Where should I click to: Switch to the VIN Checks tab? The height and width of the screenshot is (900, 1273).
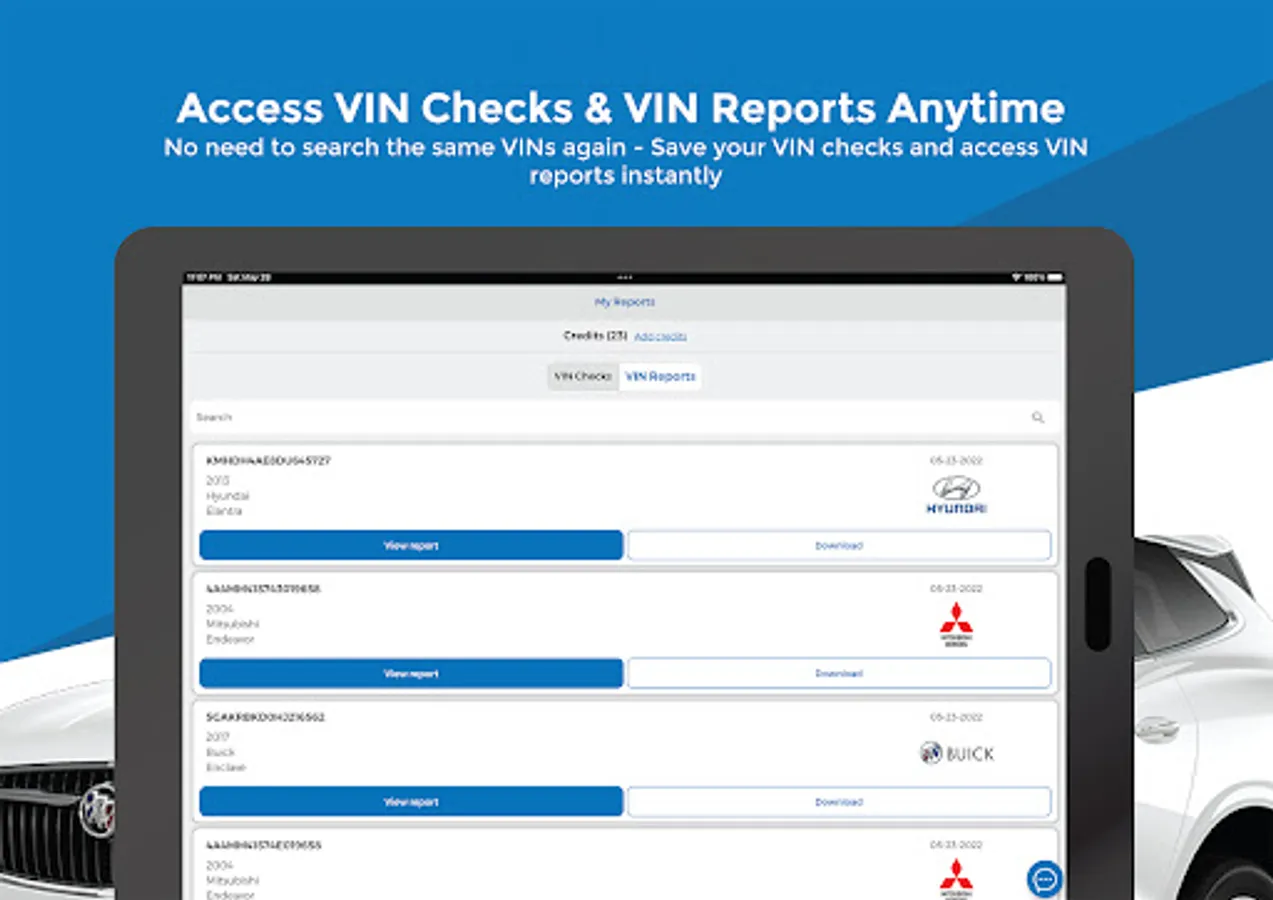point(584,377)
